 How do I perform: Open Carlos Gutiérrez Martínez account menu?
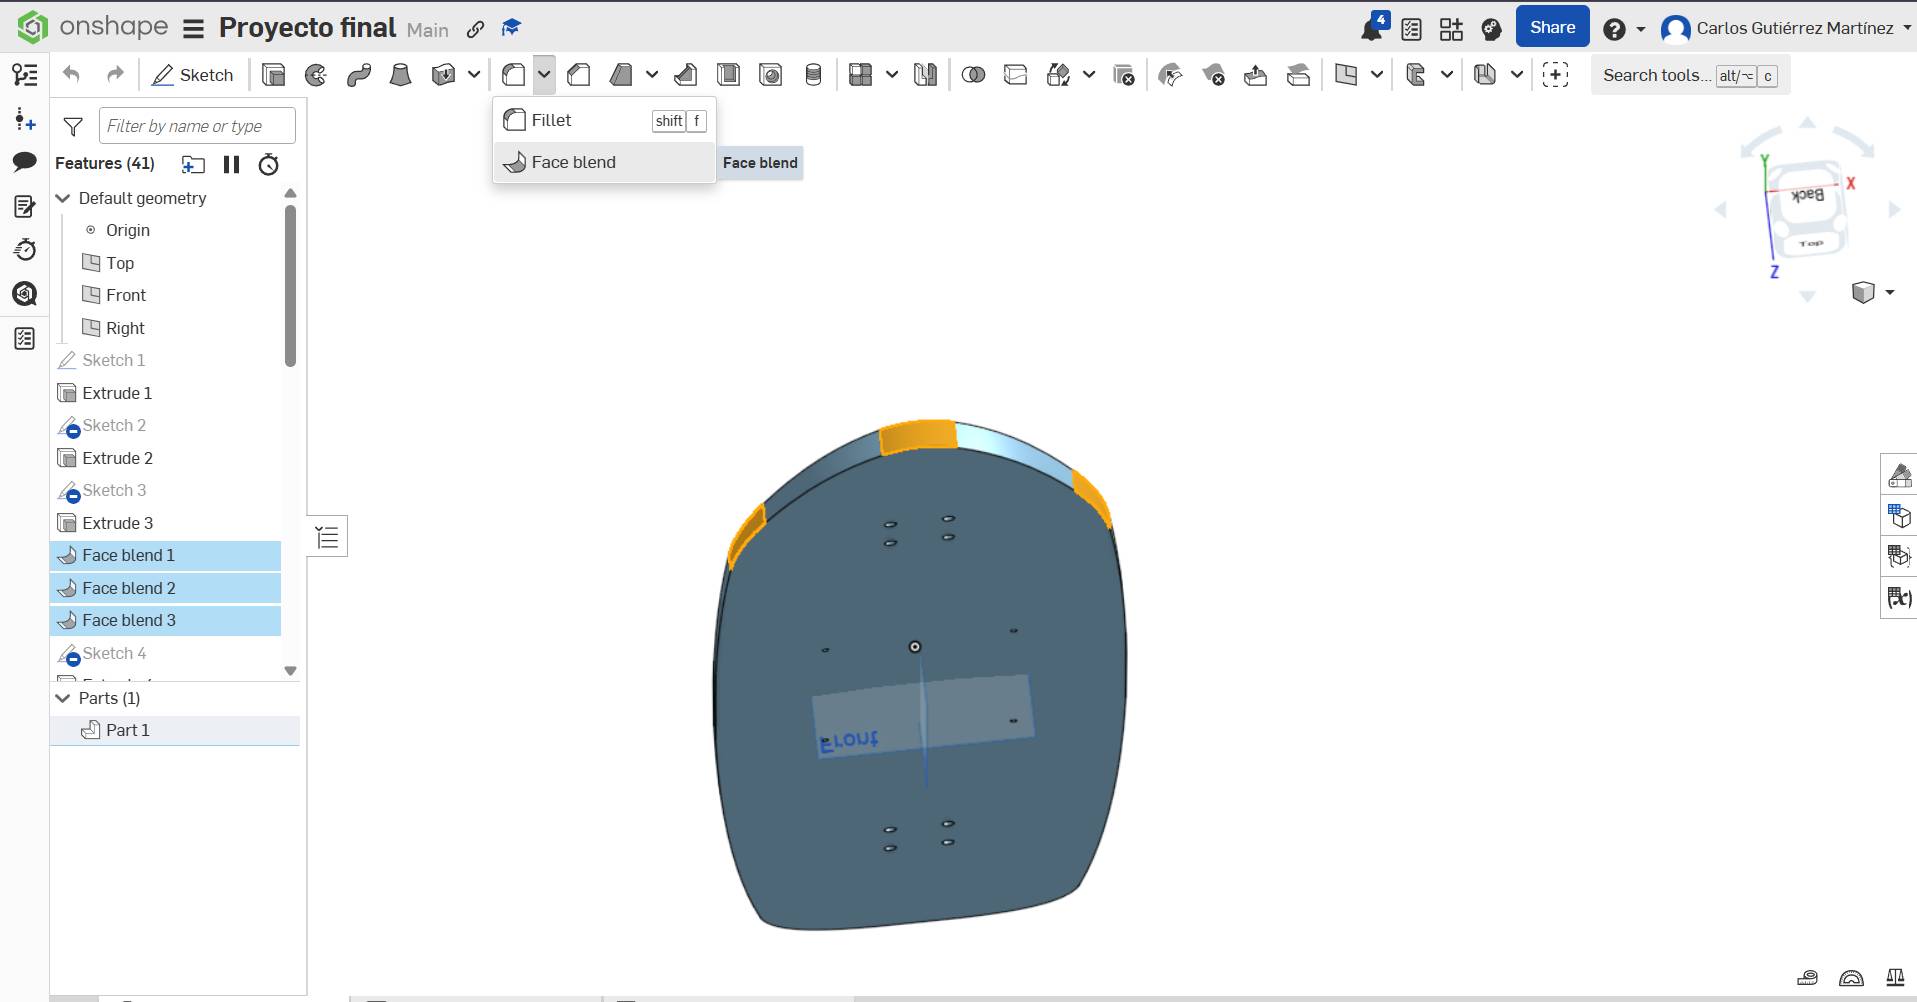[x=1786, y=29]
